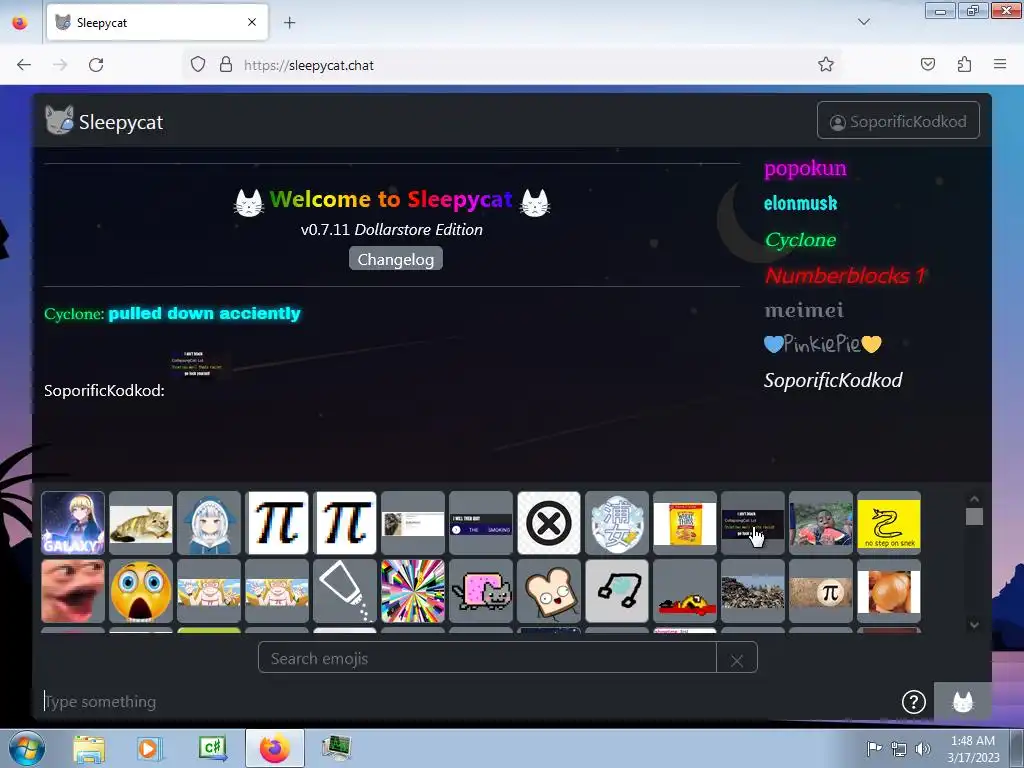This screenshot has height=768, width=1024.
Task: Select the toast with face emoji
Action: [x=549, y=591]
